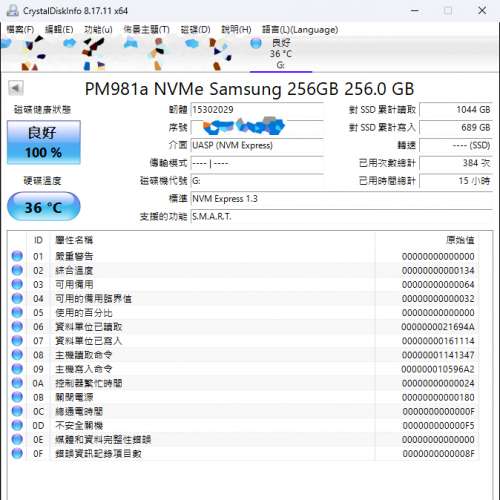
Task: Click the 屬性名稱 attribute name column header
Action: pyautogui.click(x=74, y=240)
